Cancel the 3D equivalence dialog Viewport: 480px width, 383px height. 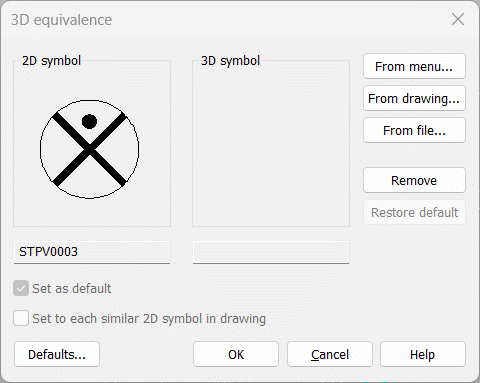point(330,354)
